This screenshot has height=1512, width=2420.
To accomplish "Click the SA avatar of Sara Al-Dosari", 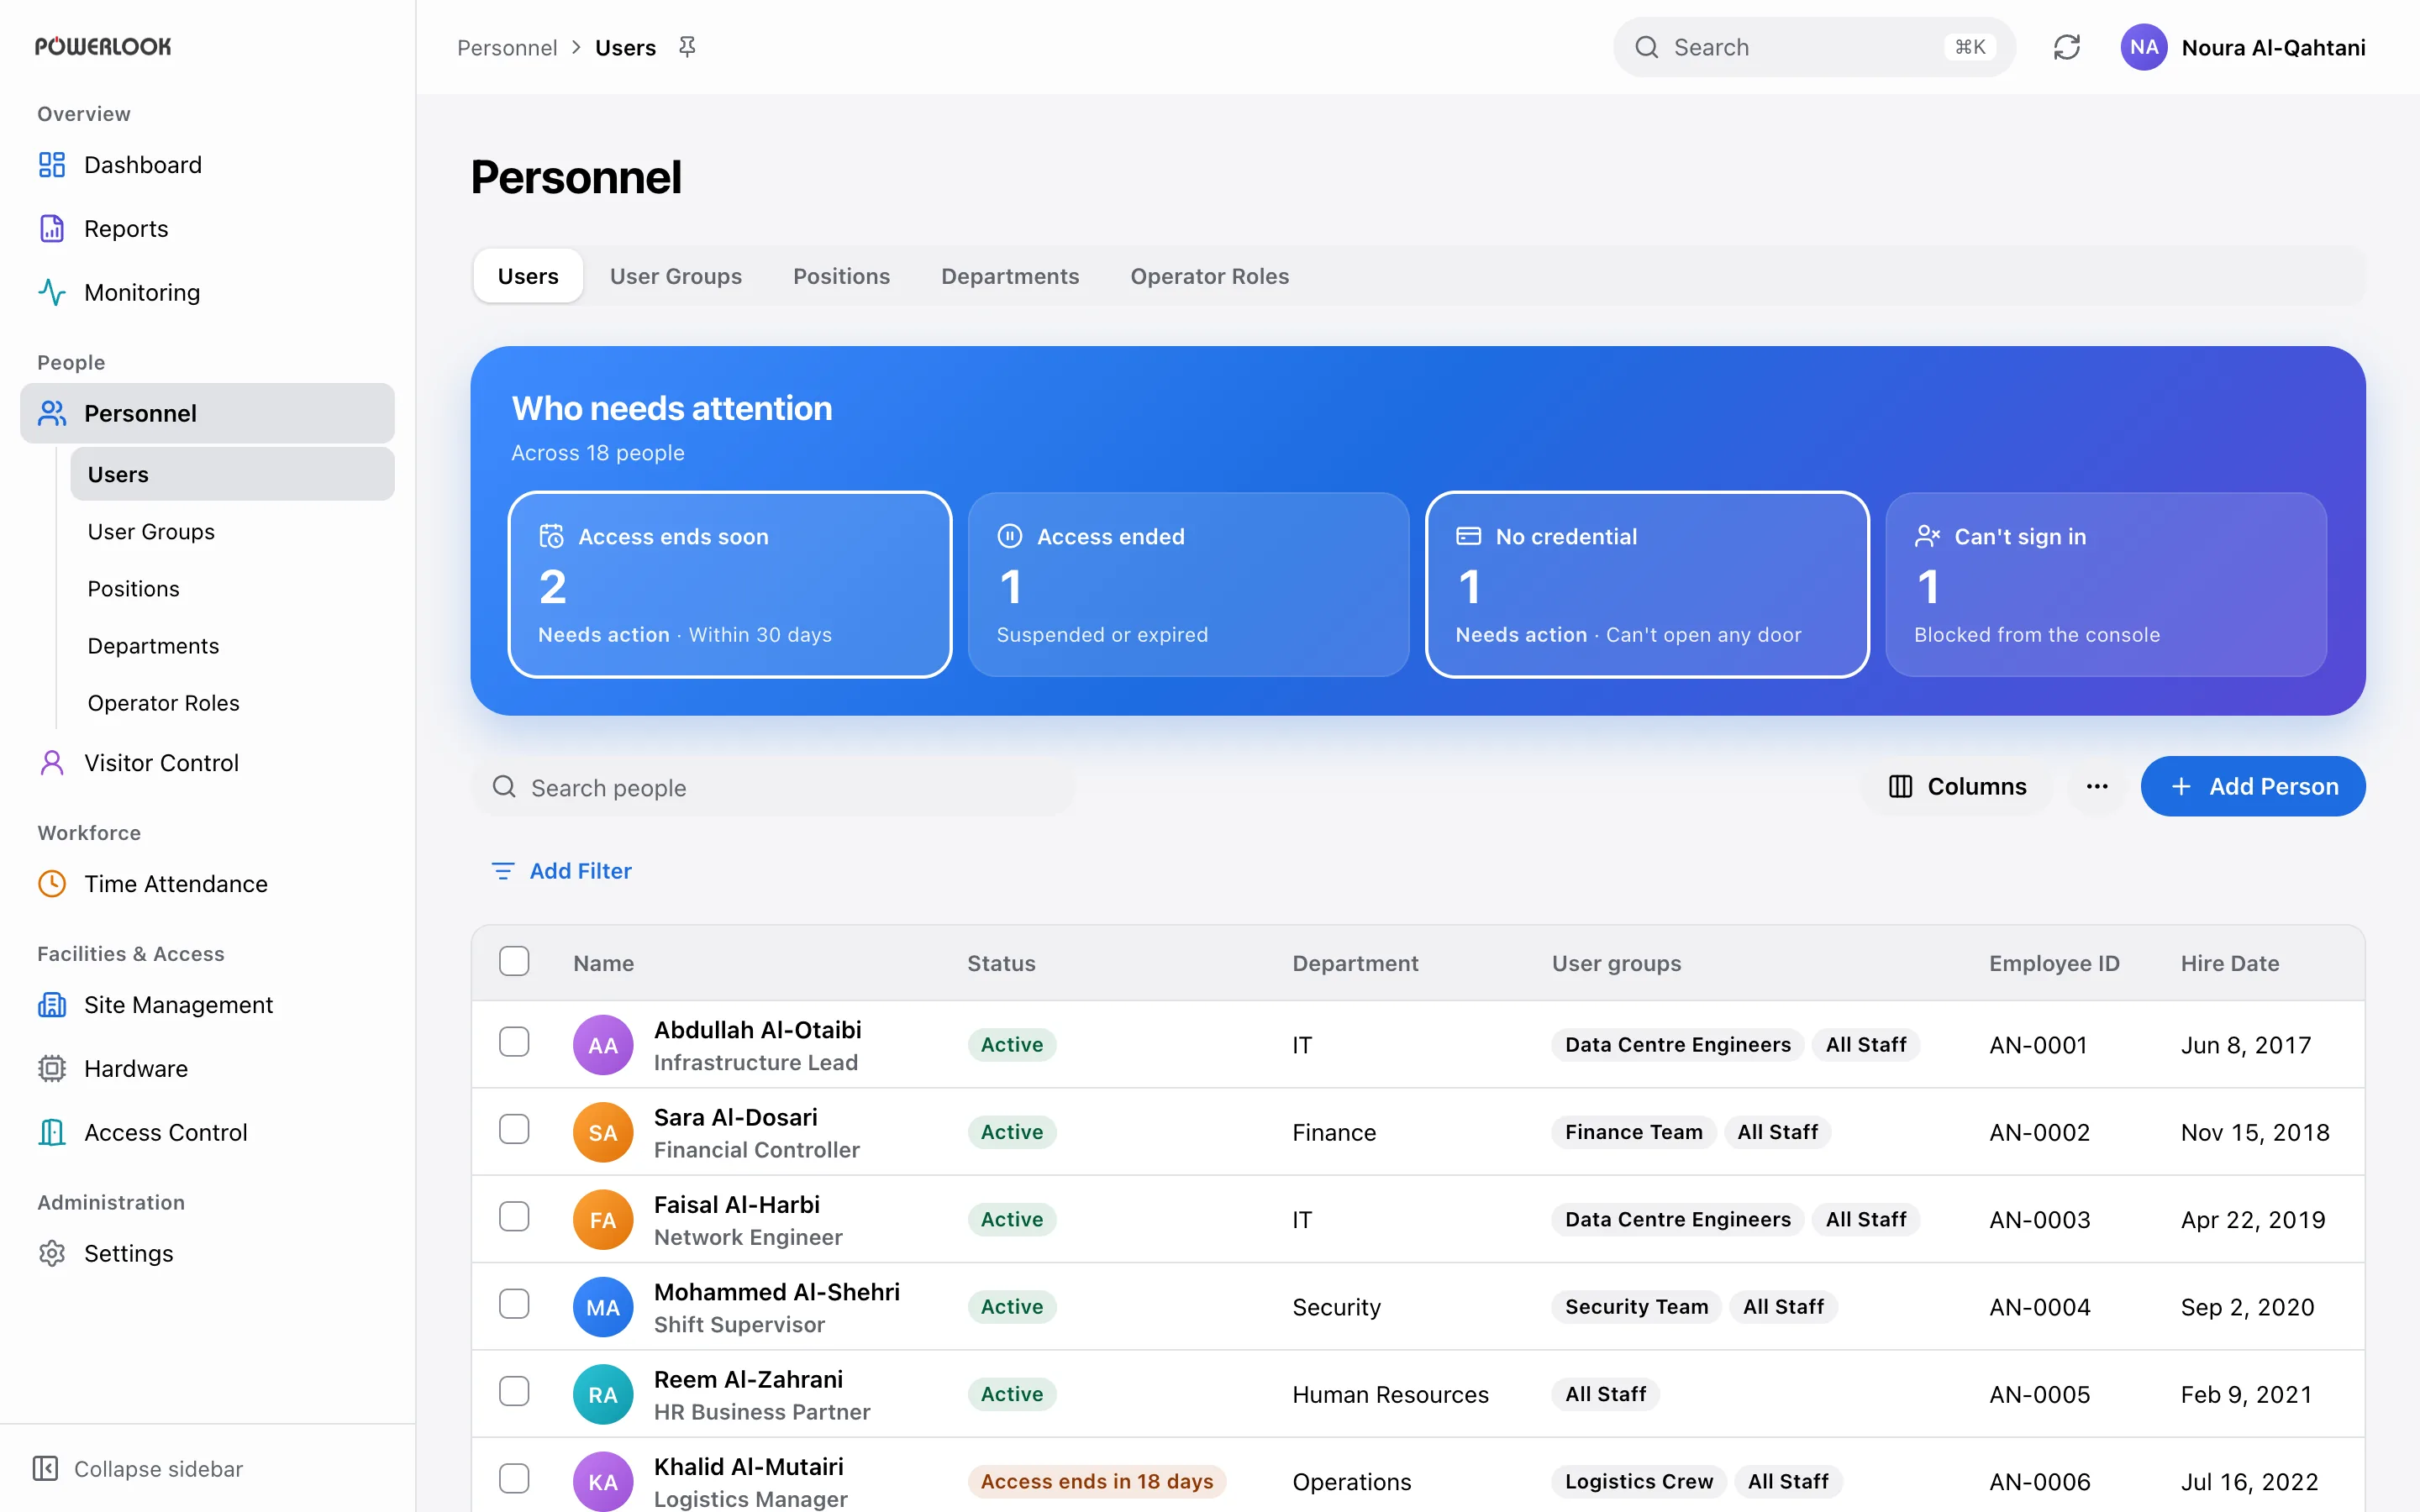I will point(603,1132).
